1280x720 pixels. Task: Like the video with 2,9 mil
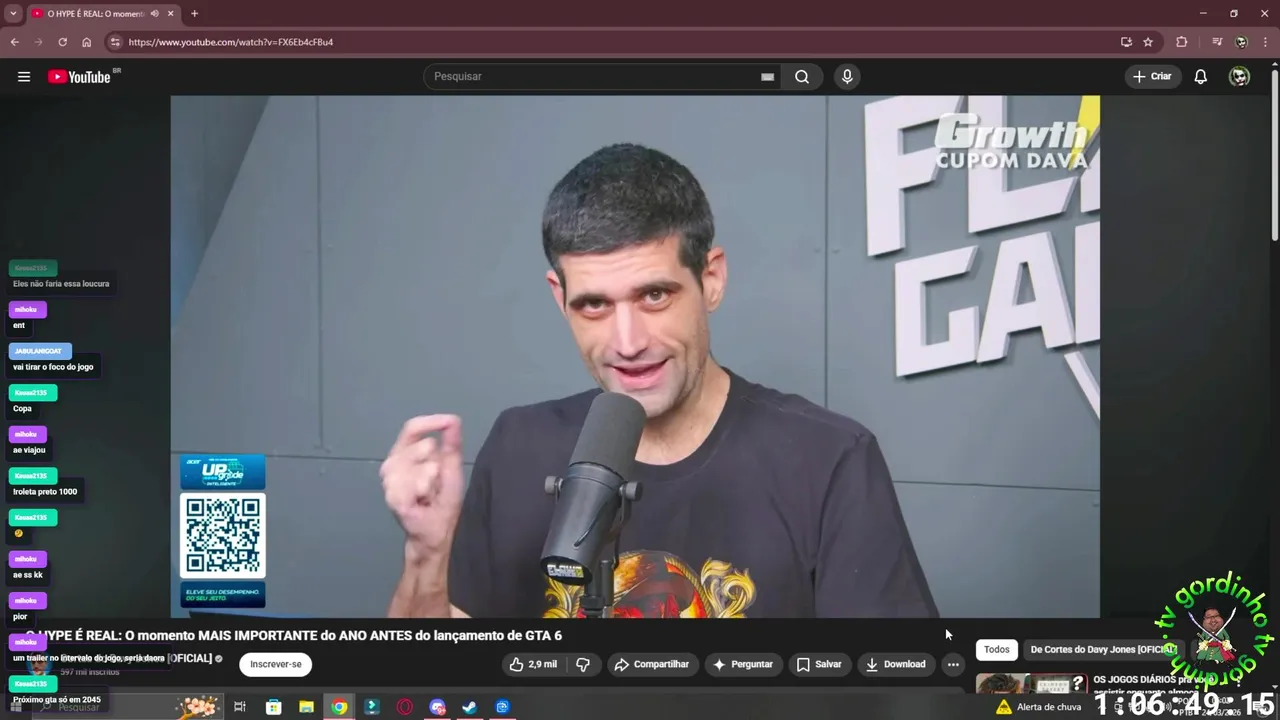pyautogui.click(x=533, y=664)
